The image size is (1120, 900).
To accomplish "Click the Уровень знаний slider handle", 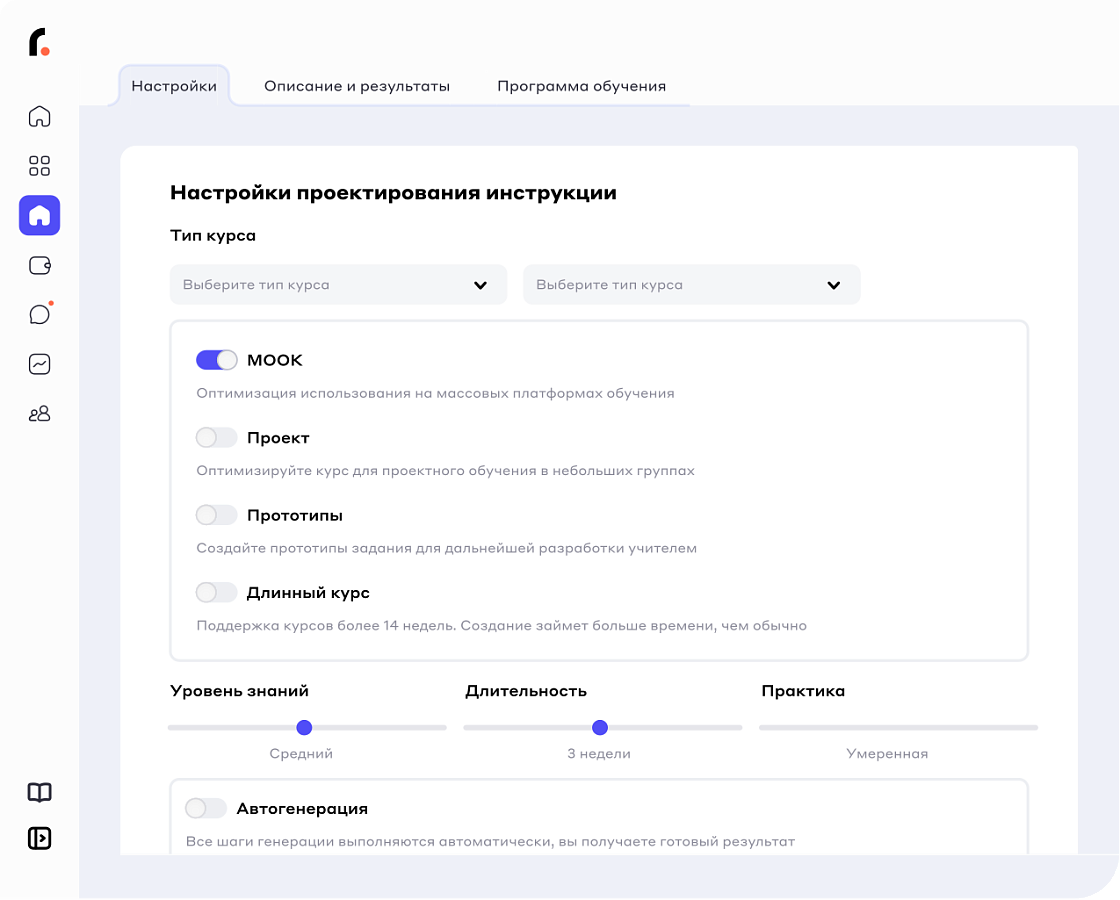I will click(x=304, y=728).
